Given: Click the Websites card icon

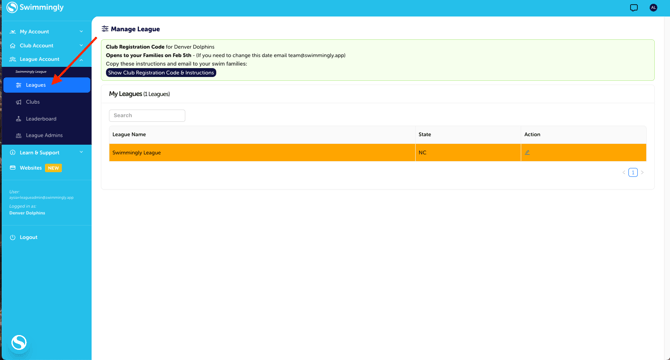Looking at the screenshot, I should pyautogui.click(x=12, y=168).
